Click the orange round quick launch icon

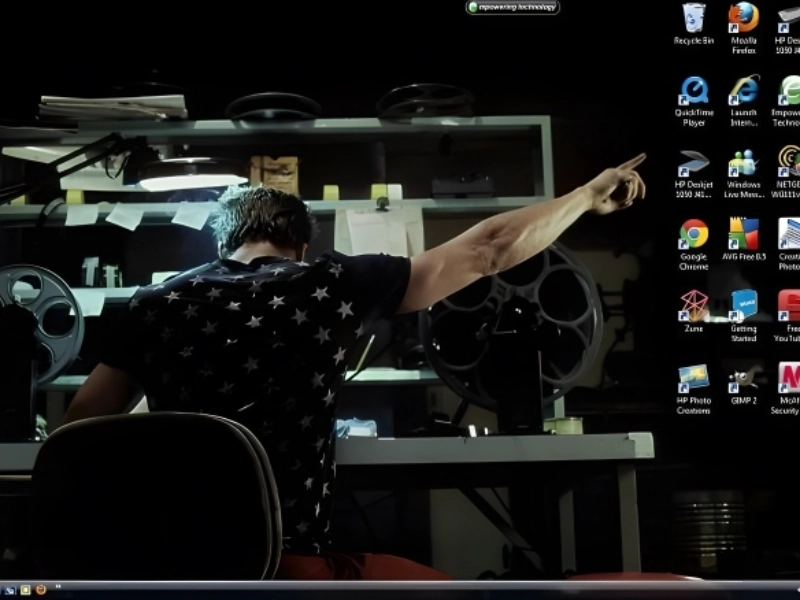pyautogui.click(x=41, y=590)
